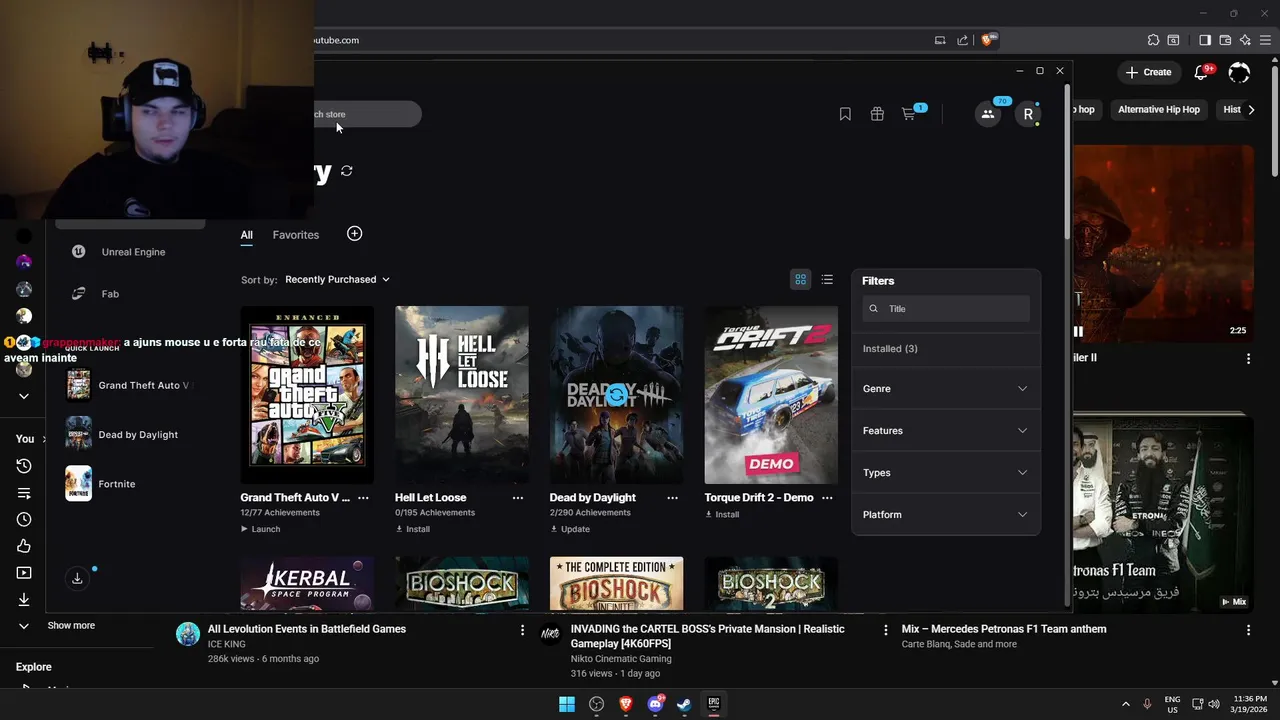Open the Epic wishlist bookmark icon
The height and width of the screenshot is (720, 1280).
[x=845, y=114]
